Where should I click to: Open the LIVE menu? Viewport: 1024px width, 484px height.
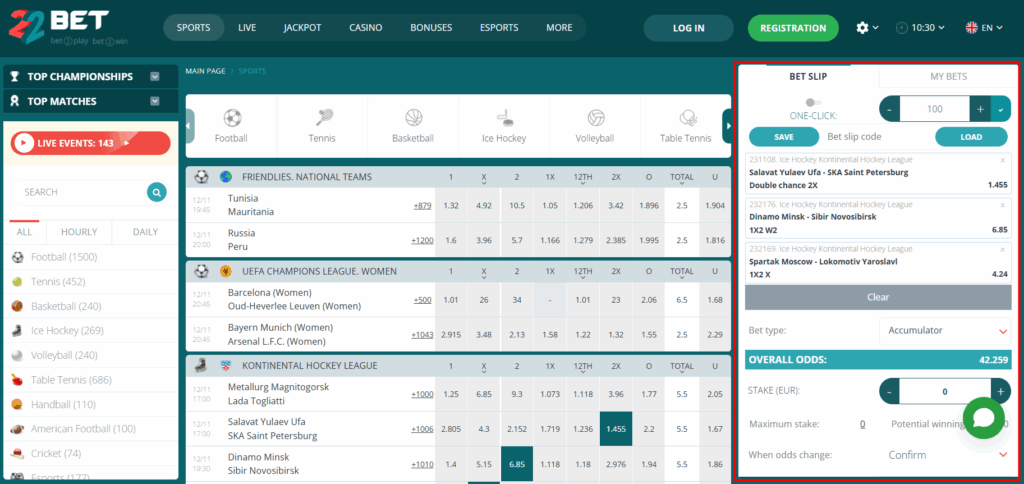click(x=247, y=27)
